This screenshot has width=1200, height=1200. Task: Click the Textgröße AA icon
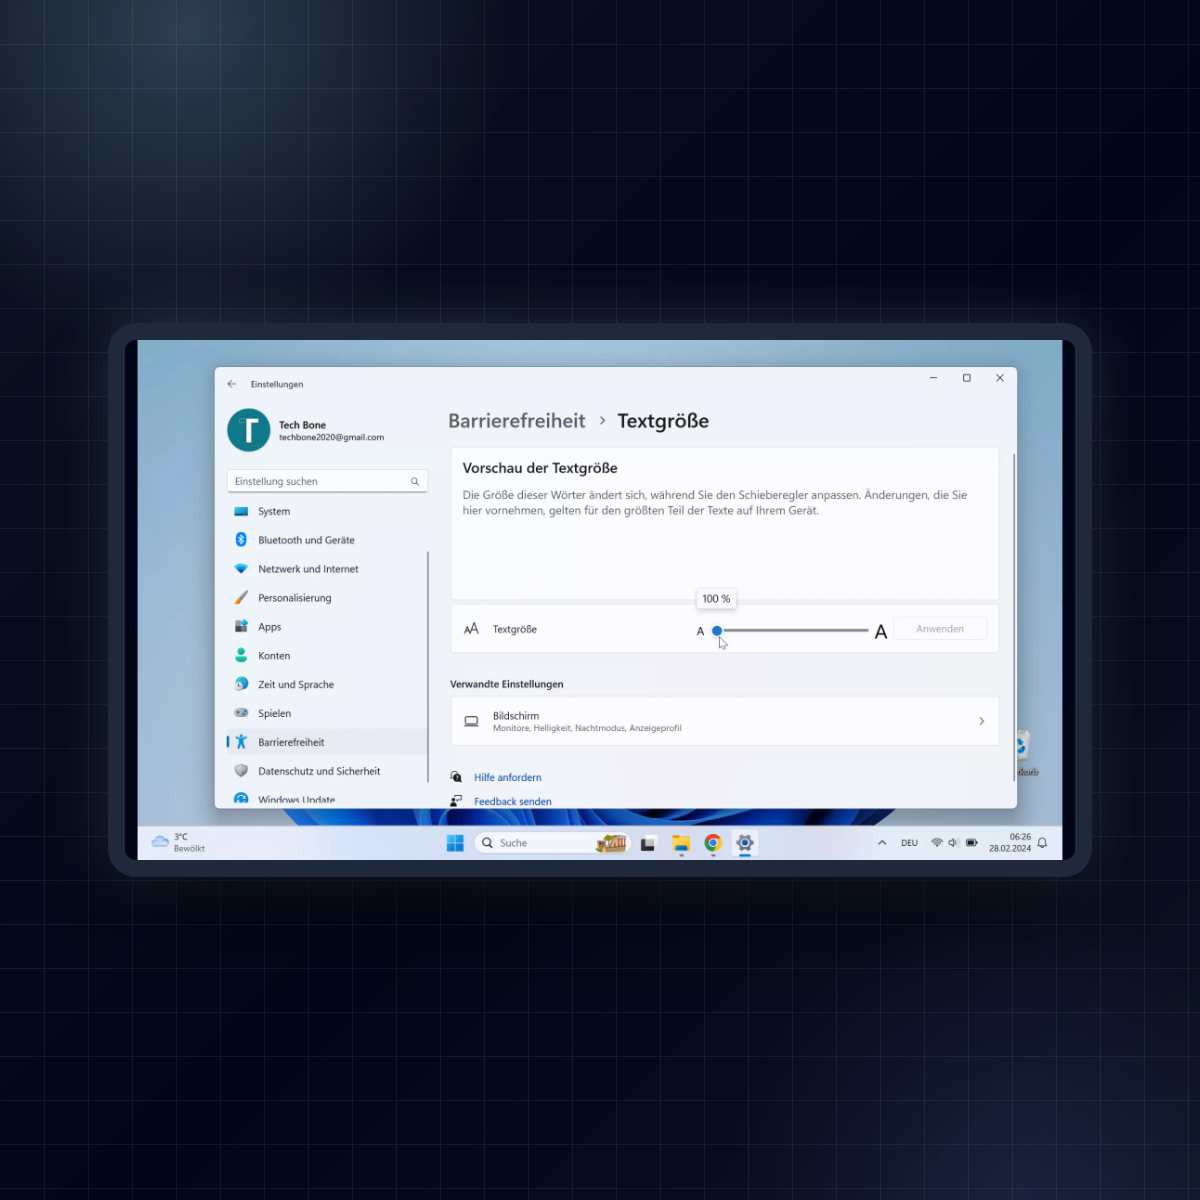[x=471, y=629]
